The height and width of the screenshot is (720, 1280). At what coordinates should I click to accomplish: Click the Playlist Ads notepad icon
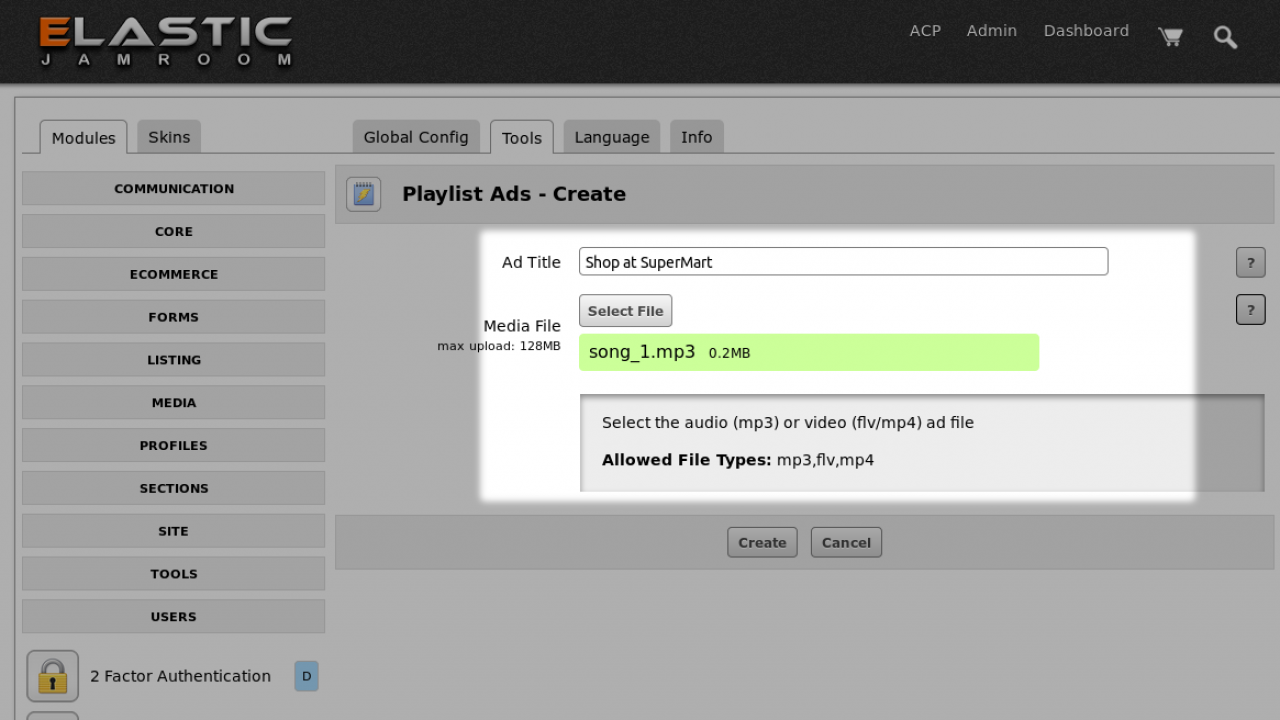point(363,194)
